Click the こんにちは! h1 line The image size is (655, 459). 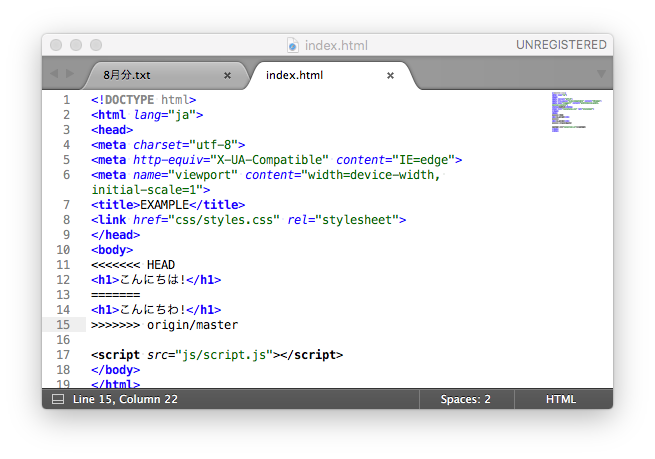pyautogui.click(x=156, y=280)
